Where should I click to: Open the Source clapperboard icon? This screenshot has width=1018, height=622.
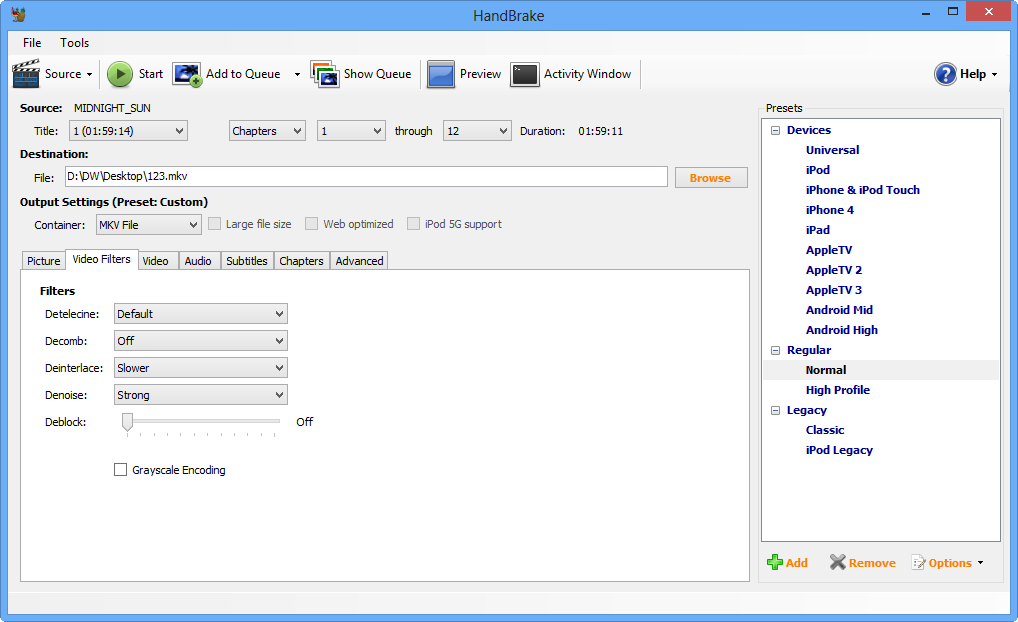26,74
